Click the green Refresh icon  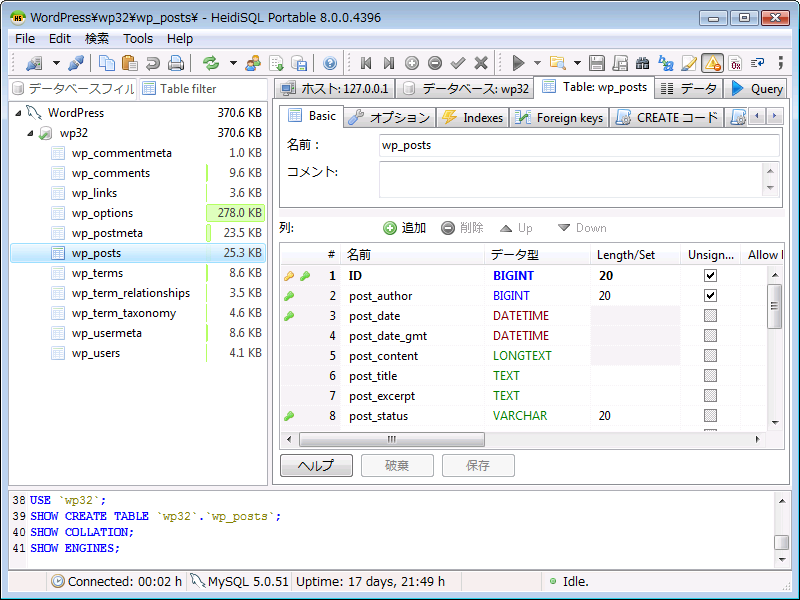tap(211, 63)
